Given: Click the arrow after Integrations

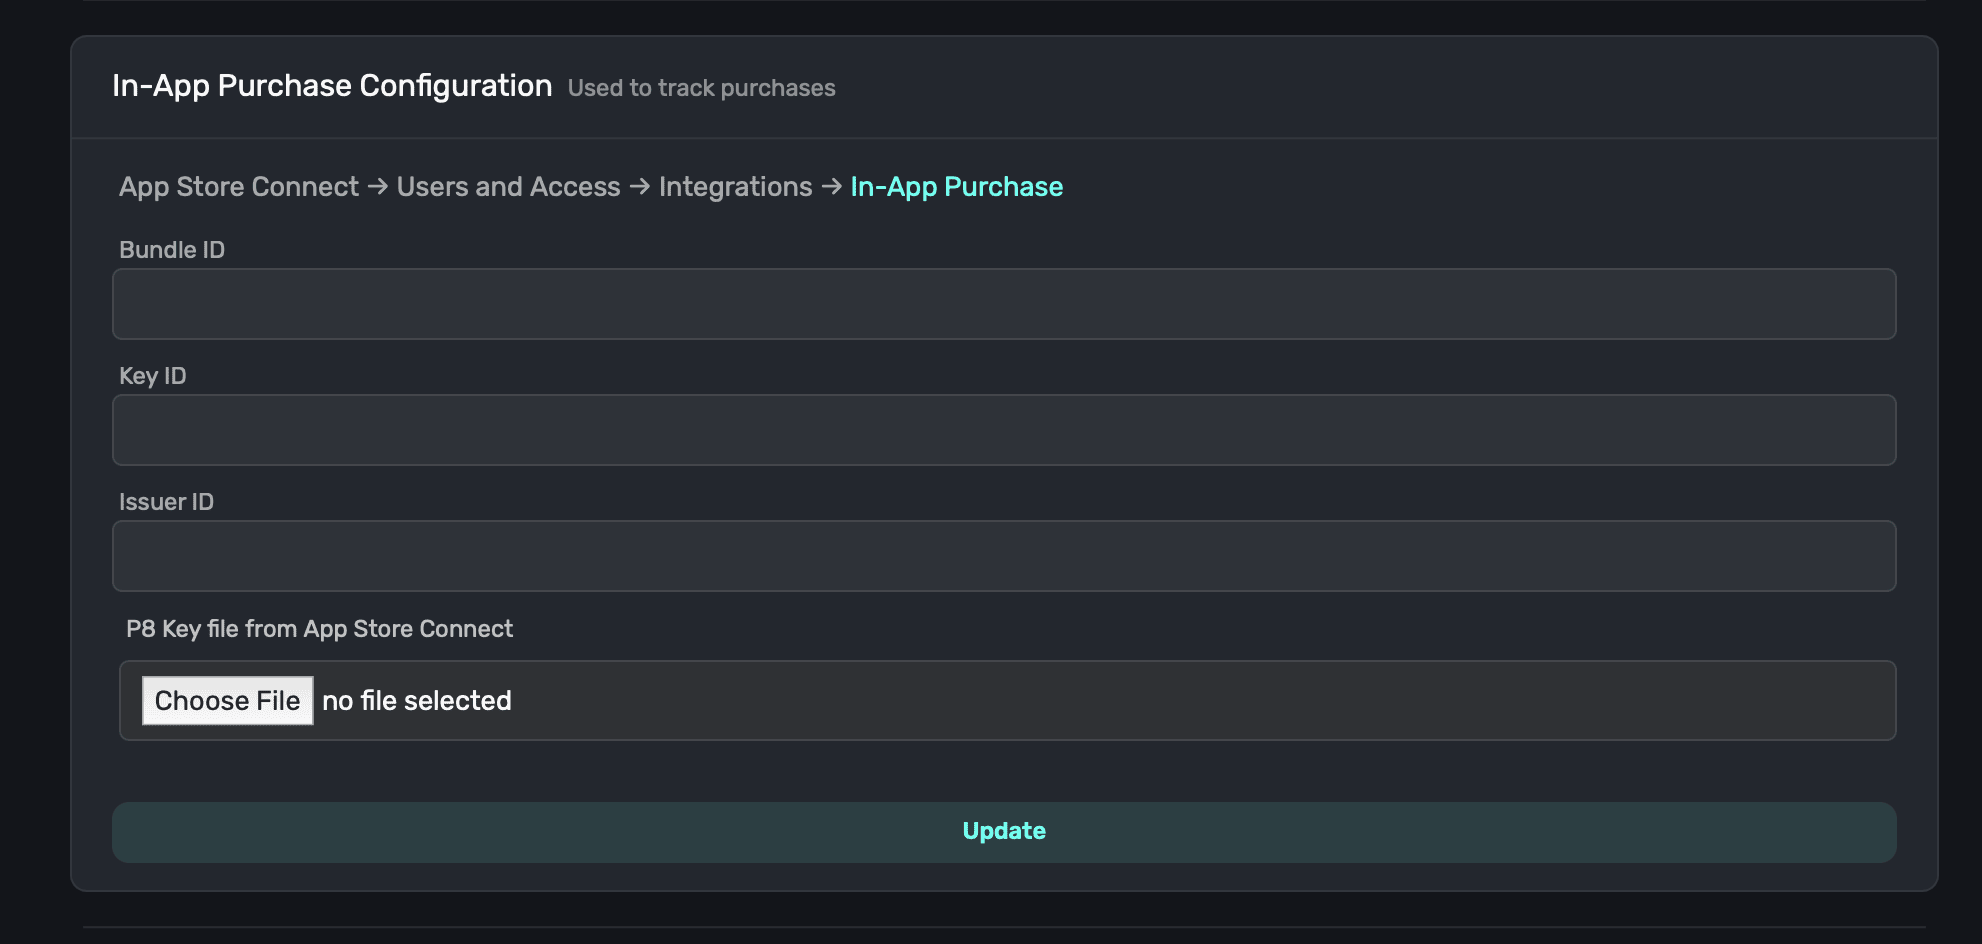Looking at the screenshot, I should click(x=831, y=187).
